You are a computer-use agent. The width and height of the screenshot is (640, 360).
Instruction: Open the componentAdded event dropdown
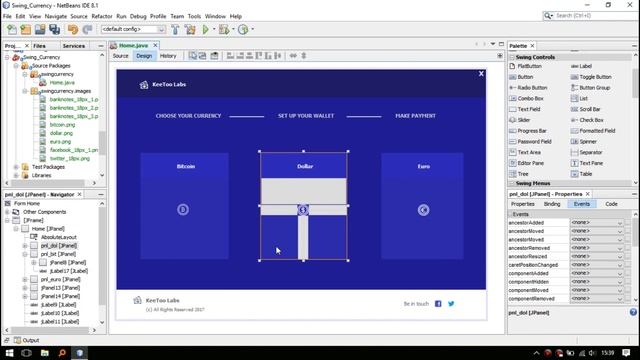[620, 273]
